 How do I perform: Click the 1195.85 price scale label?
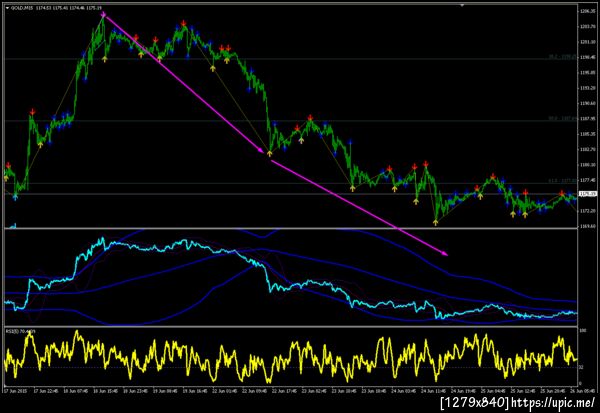[x=588, y=73]
